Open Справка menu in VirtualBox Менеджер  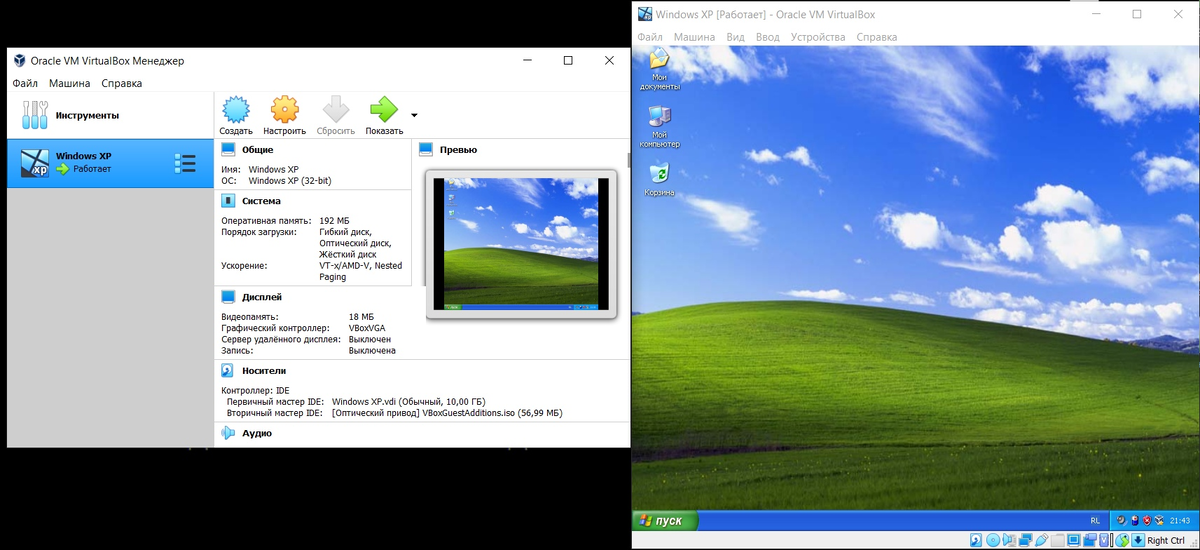122,83
